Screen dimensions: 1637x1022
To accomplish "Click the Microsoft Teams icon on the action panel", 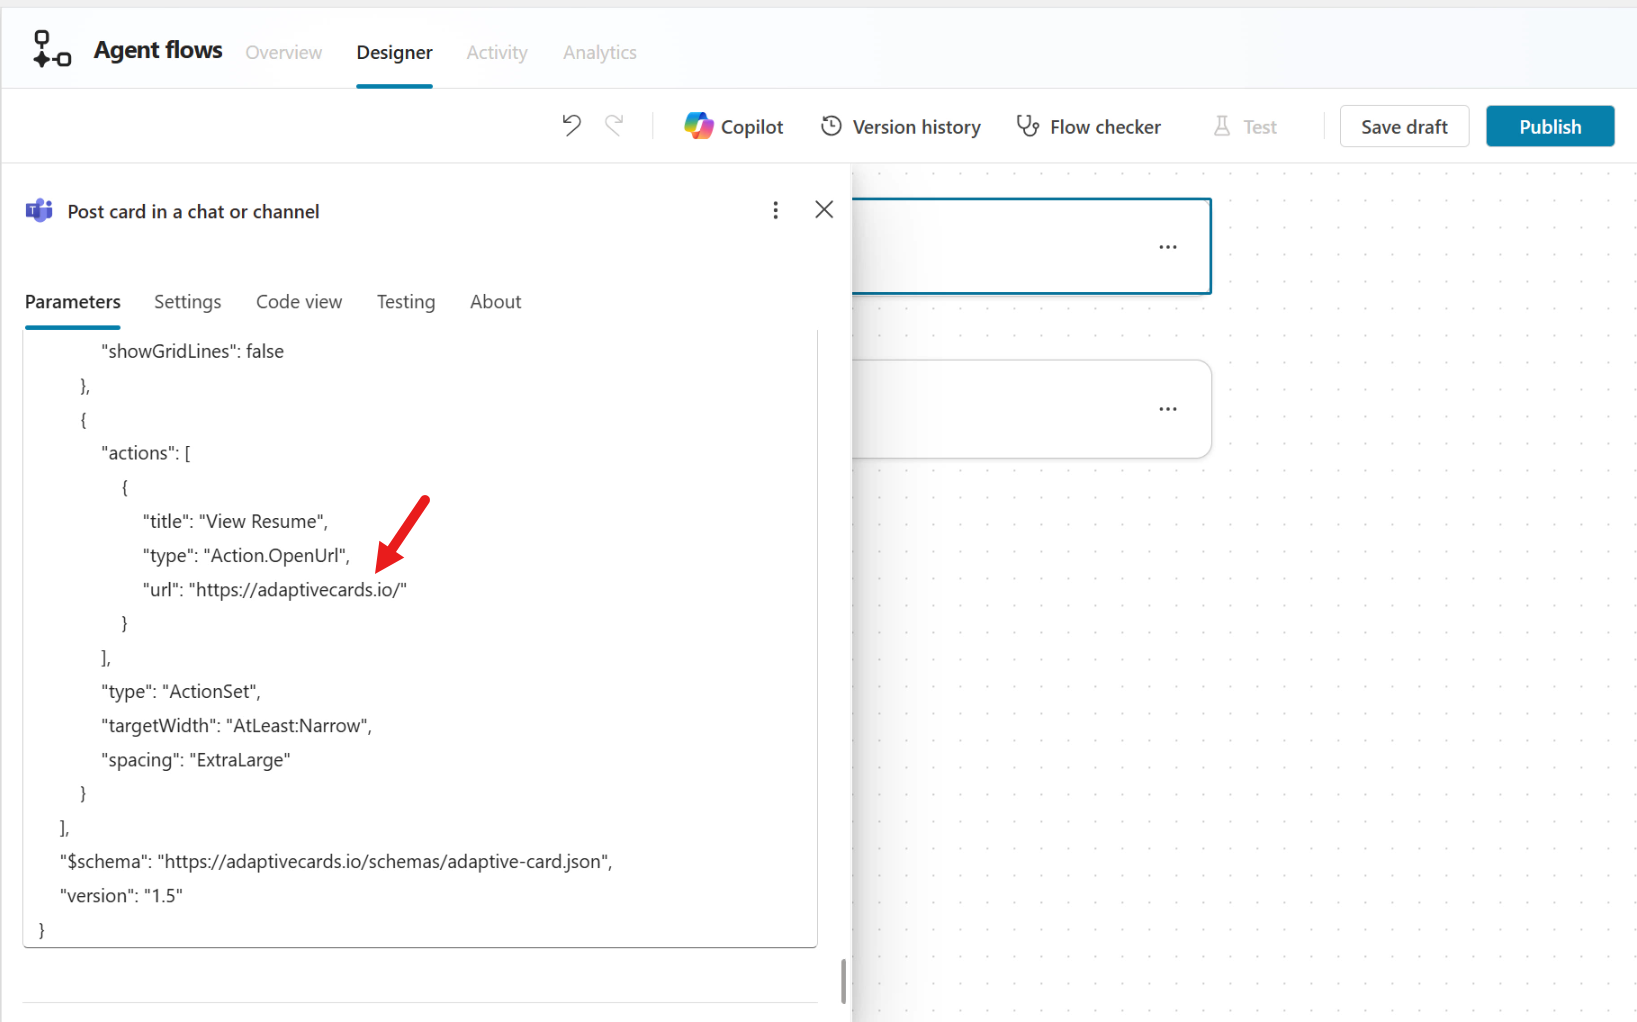I will pos(38,210).
